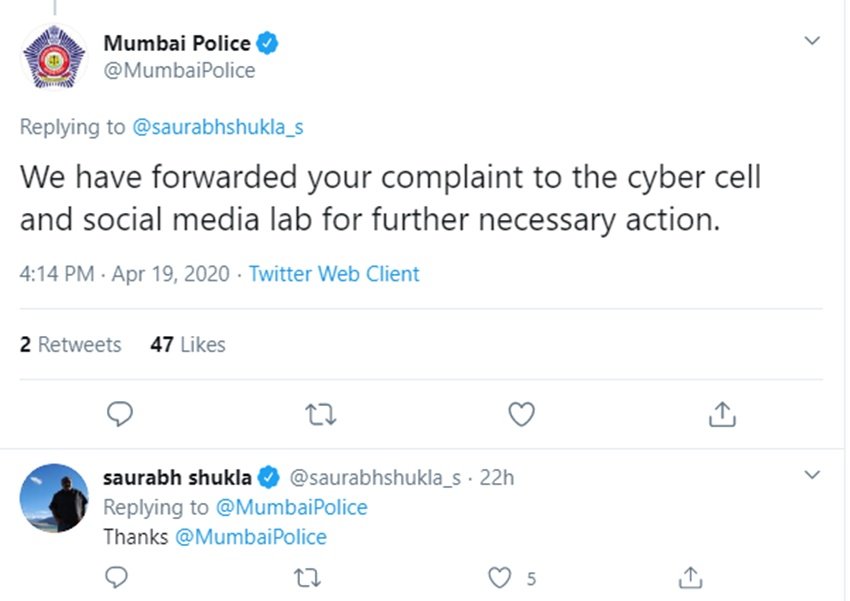Open the @MumbaiPolice mention in Thanks text

tap(251, 537)
